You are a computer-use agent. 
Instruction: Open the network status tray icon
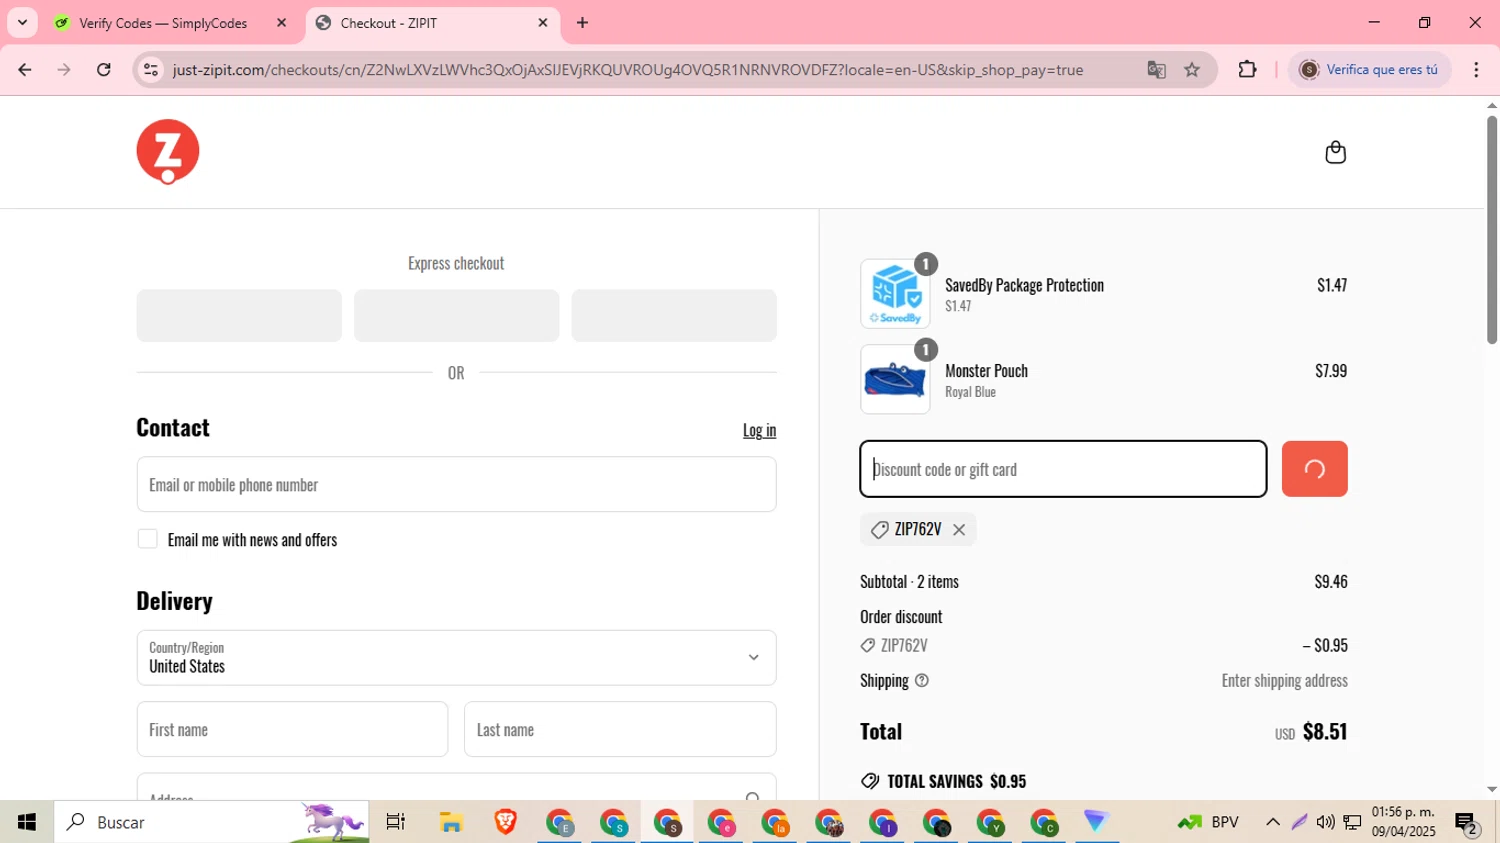(1352, 822)
